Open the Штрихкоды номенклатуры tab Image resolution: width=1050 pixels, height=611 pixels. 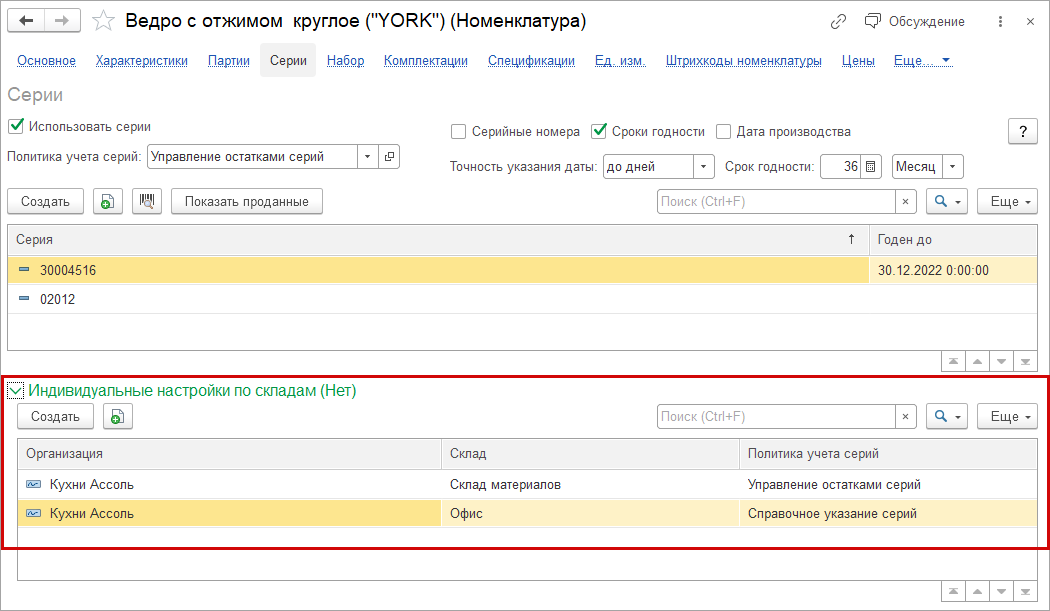pyautogui.click(x=743, y=61)
